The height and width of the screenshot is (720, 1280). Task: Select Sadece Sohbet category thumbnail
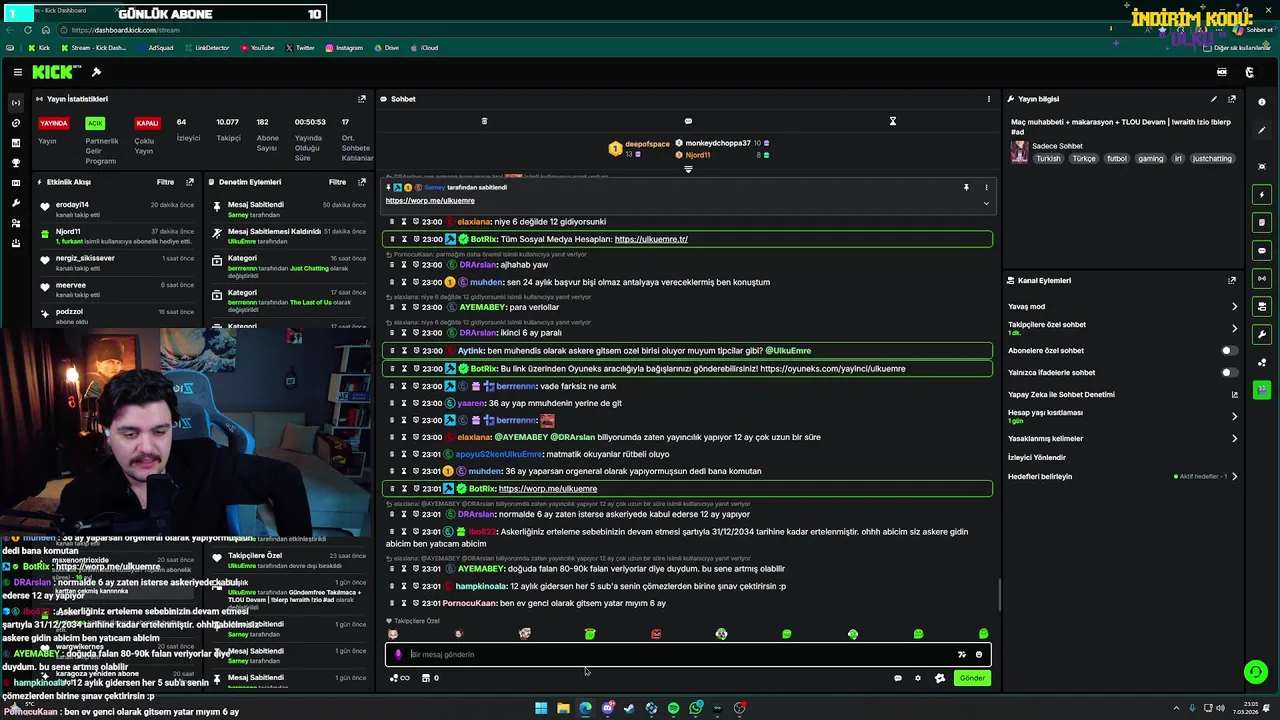tap(1019, 152)
